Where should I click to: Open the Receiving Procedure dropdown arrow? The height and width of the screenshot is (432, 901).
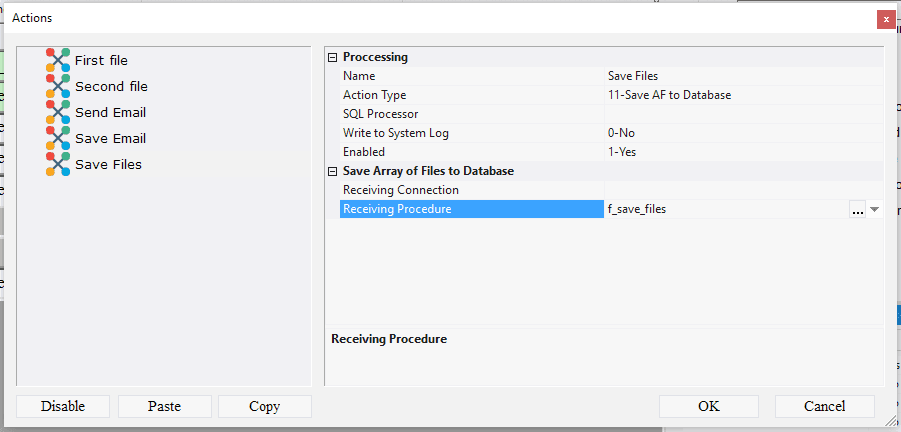(x=874, y=210)
